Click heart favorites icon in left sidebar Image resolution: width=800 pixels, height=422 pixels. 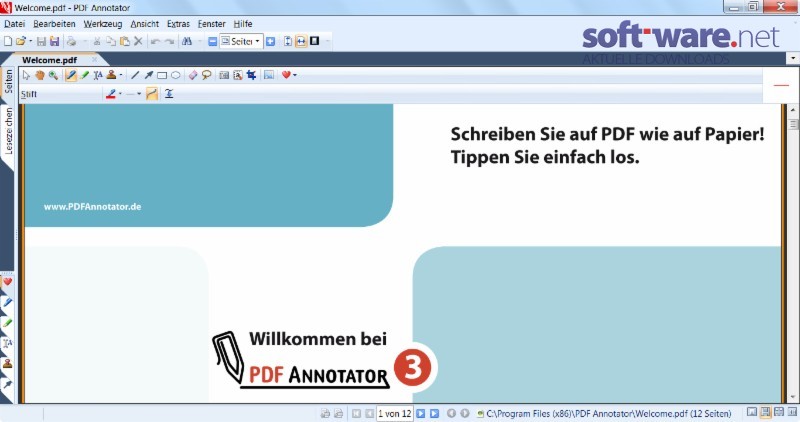8,282
